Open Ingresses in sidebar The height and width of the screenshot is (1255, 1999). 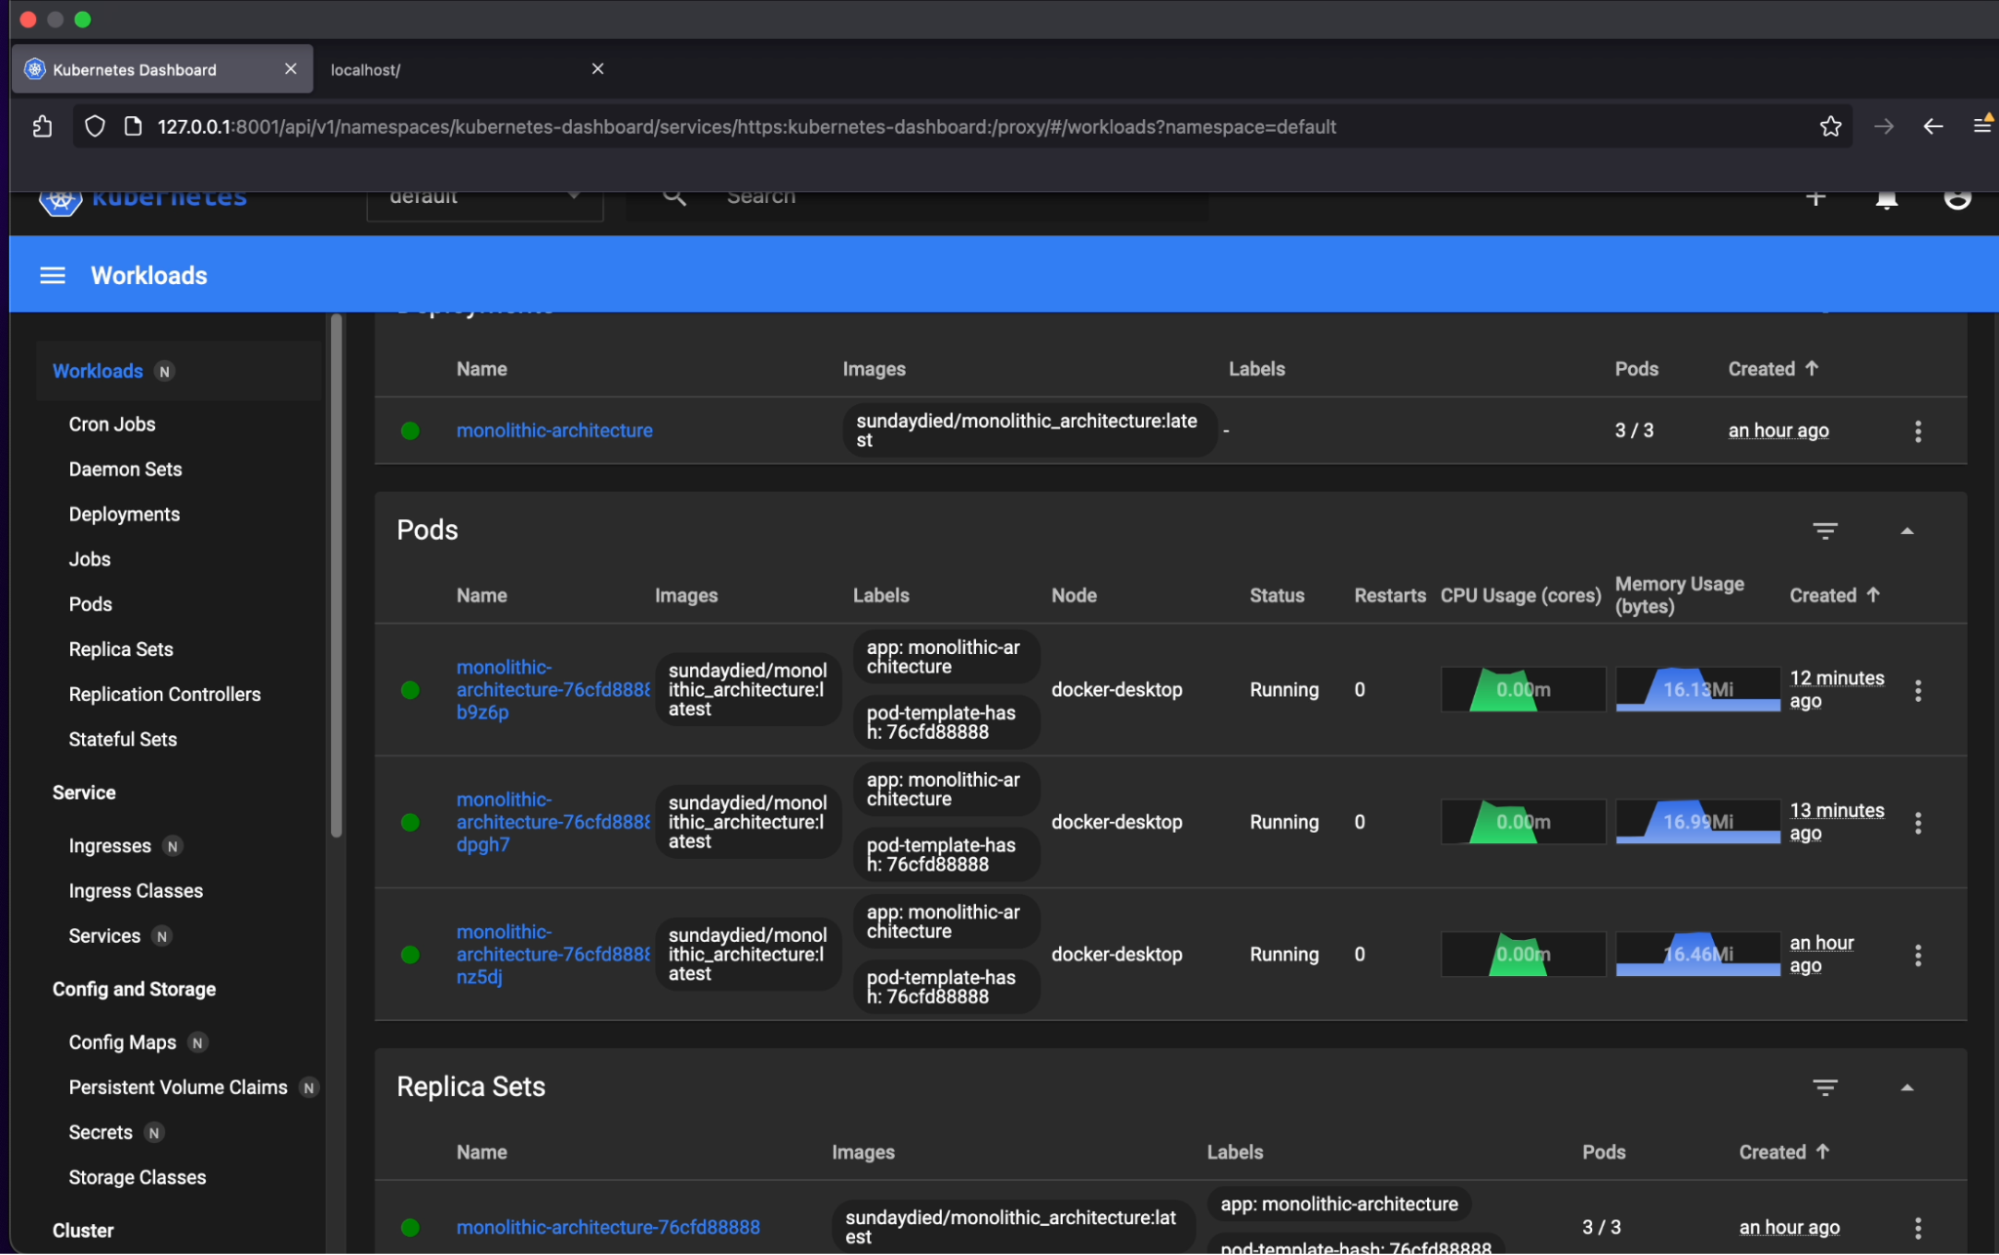tap(109, 846)
